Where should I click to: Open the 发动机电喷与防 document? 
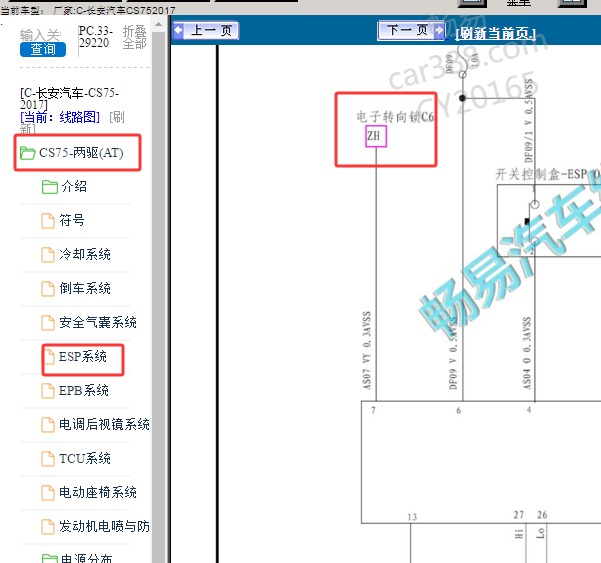tap(95, 526)
